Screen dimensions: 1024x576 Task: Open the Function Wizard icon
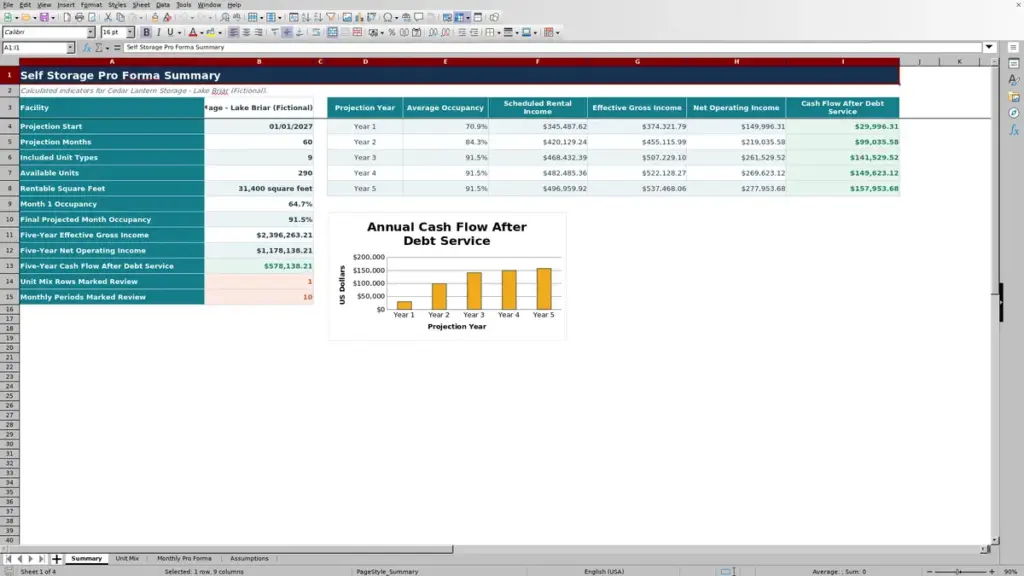pos(86,48)
